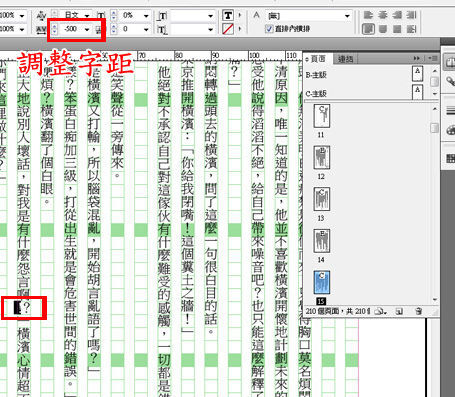Apply the second top-row paragraph alignment button
Viewport: 455px width, 397px height.
click(x=383, y=15)
